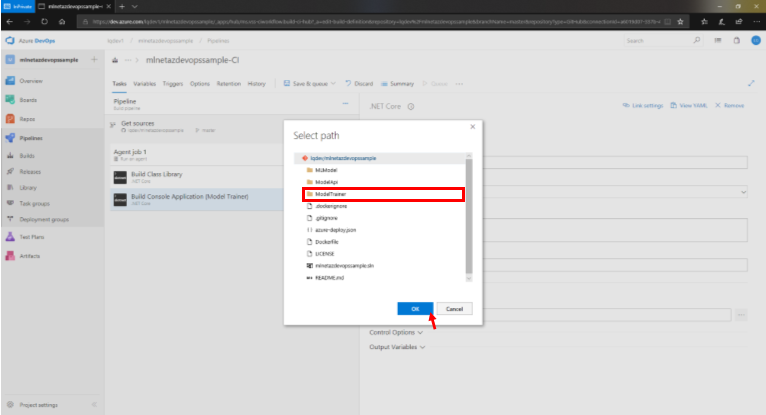Click the file list scrollbar in the dialog
Image resolution: width=766 pixels, height=415 pixels.
(x=469, y=210)
